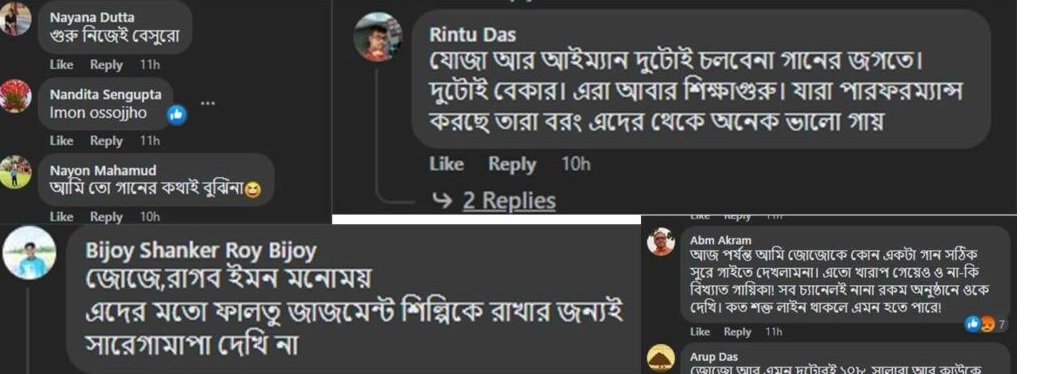Open Nayana Dutta's profile picture
Viewport: 1038px width, 374px height.
[x=15, y=19]
